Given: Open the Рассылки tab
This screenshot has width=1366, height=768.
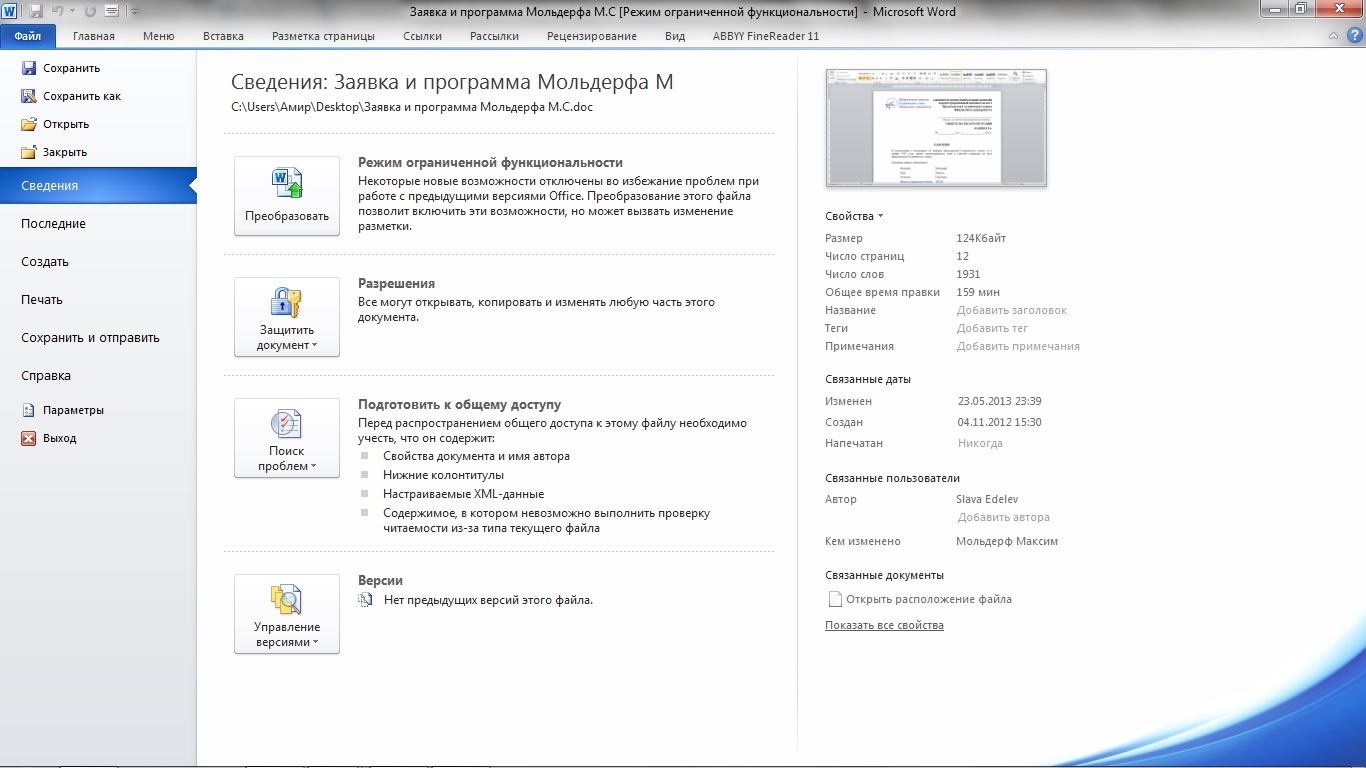Looking at the screenshot, I should pos(494,36).
